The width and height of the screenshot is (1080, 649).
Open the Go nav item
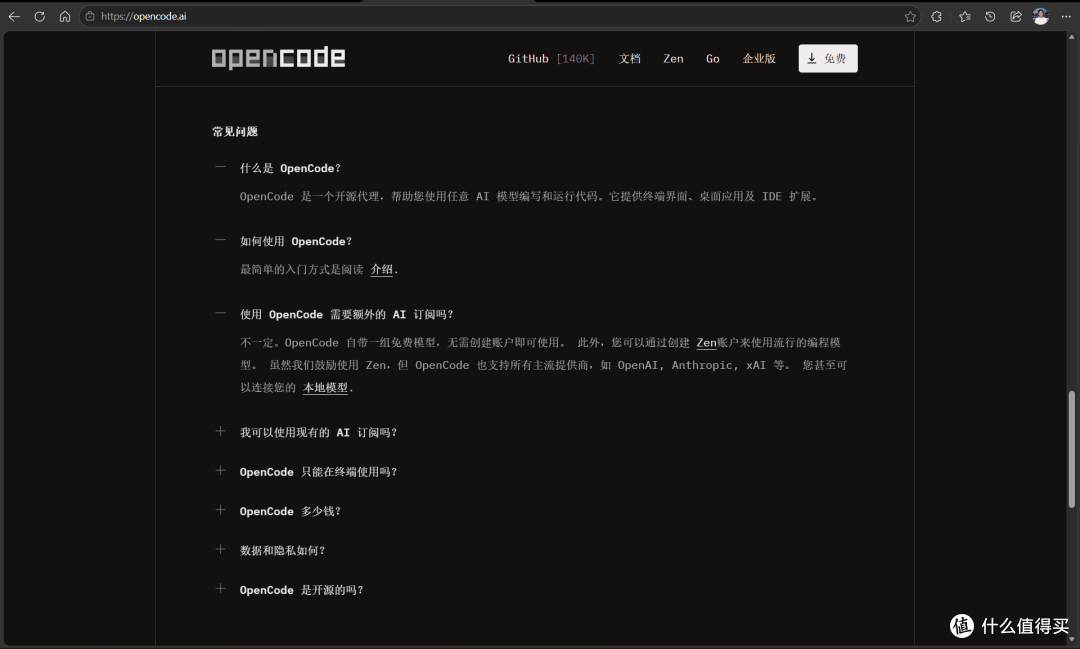coord(712,59)
